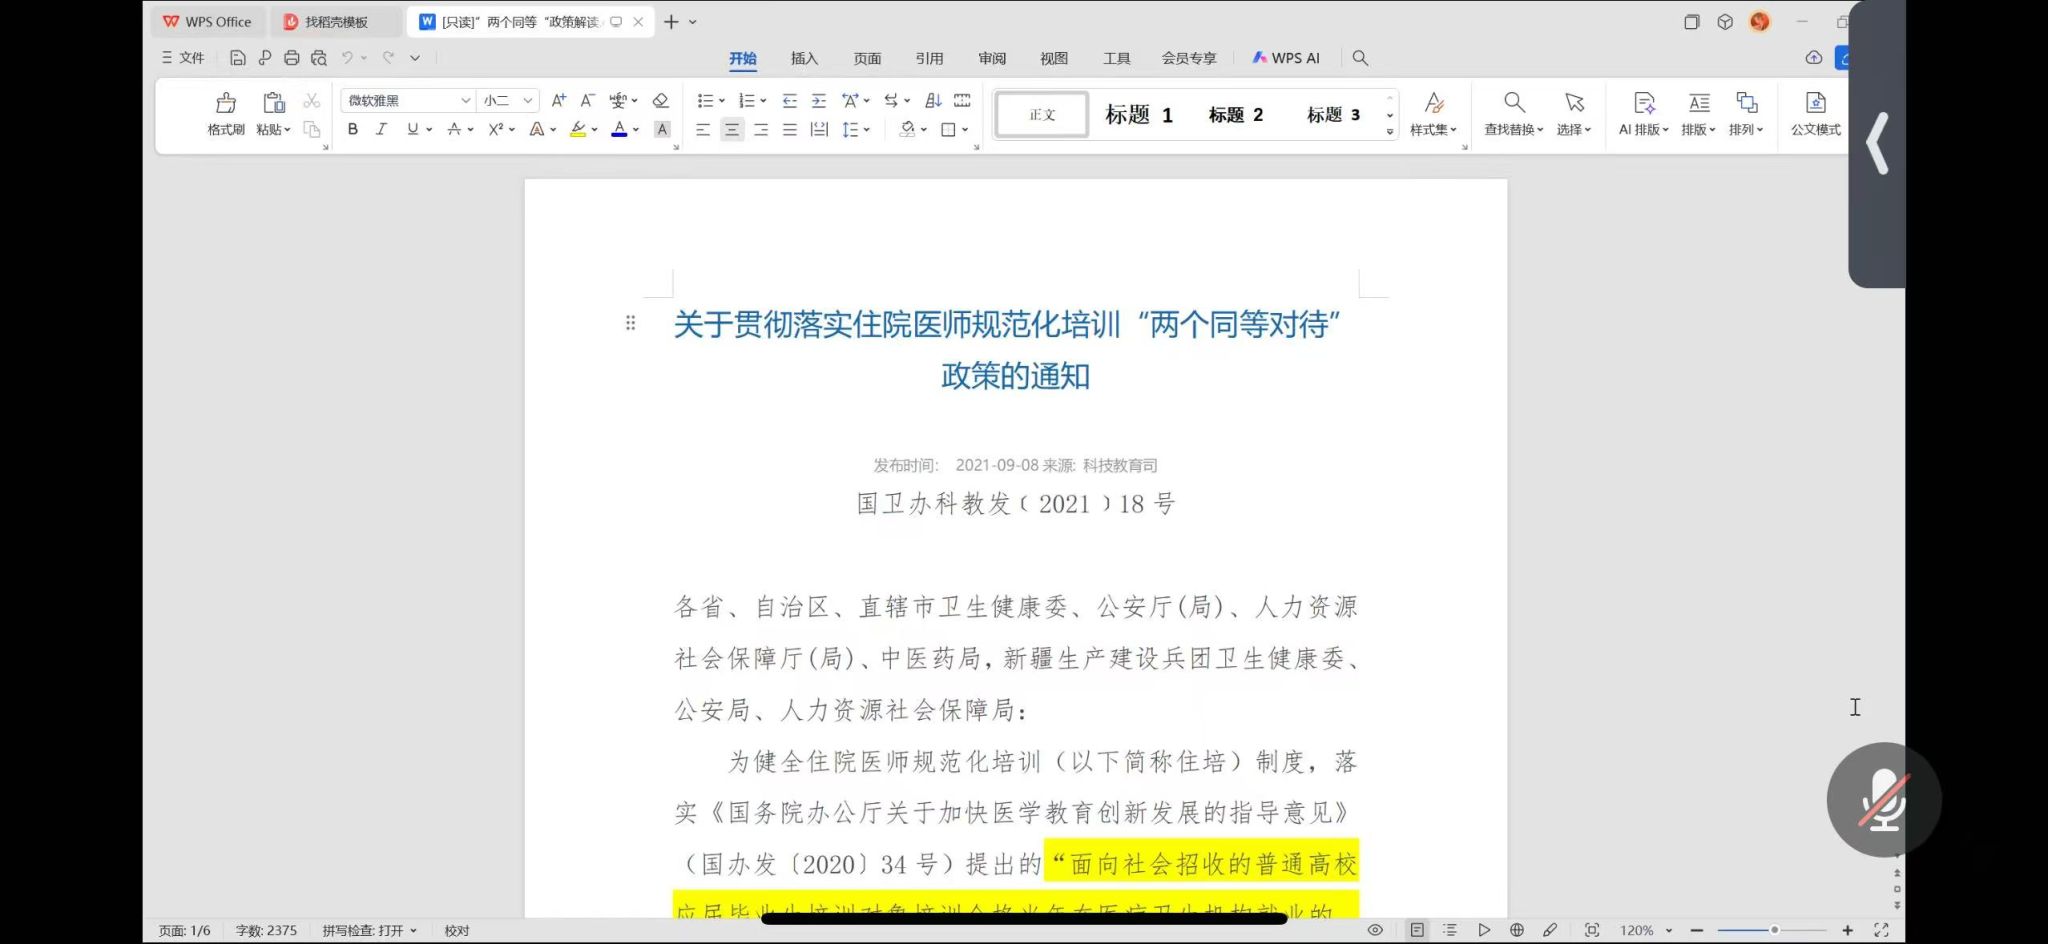Open WPS AI assistant
This screenshot has width=2048, height=944.
[x=1286, y=59]
